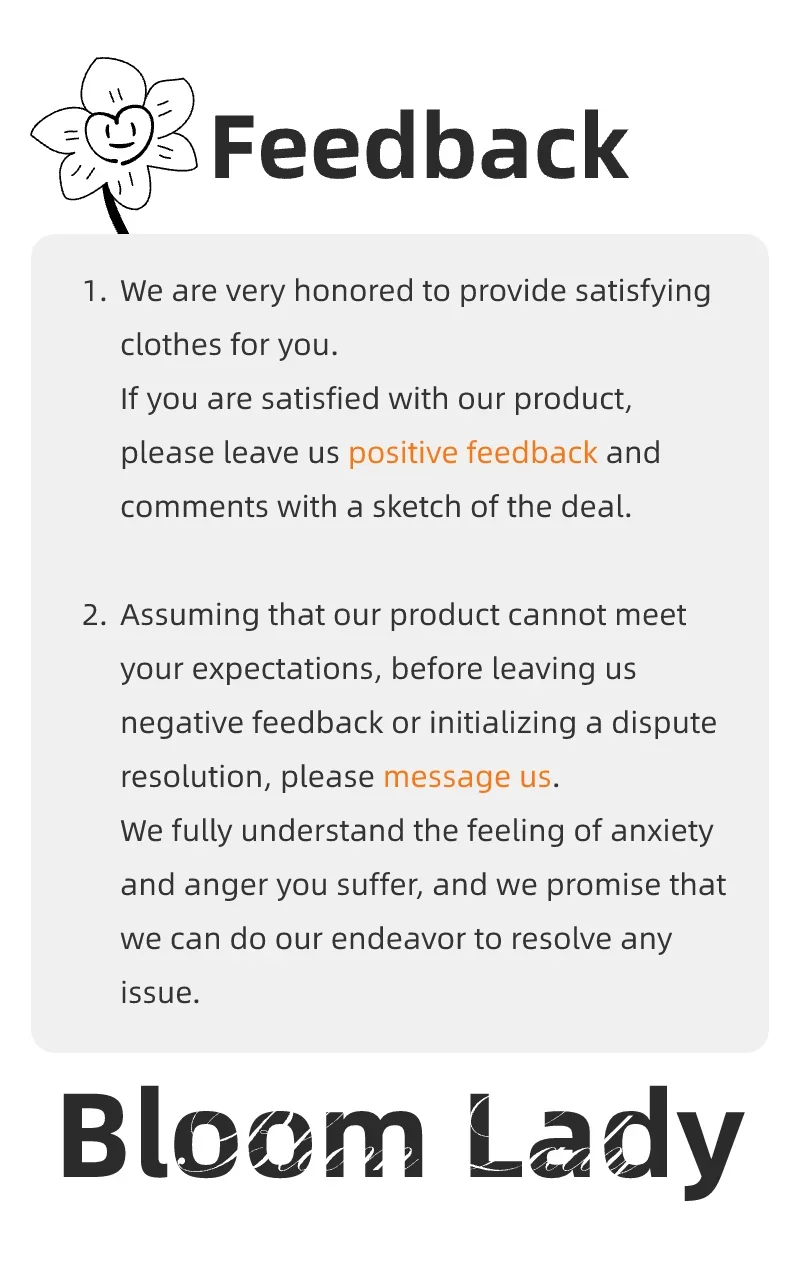Open the orange positive feedback link
Image resolution: width=800 pixels, height=1280 pixels.
pyautogui.click(x=473, y=453)
